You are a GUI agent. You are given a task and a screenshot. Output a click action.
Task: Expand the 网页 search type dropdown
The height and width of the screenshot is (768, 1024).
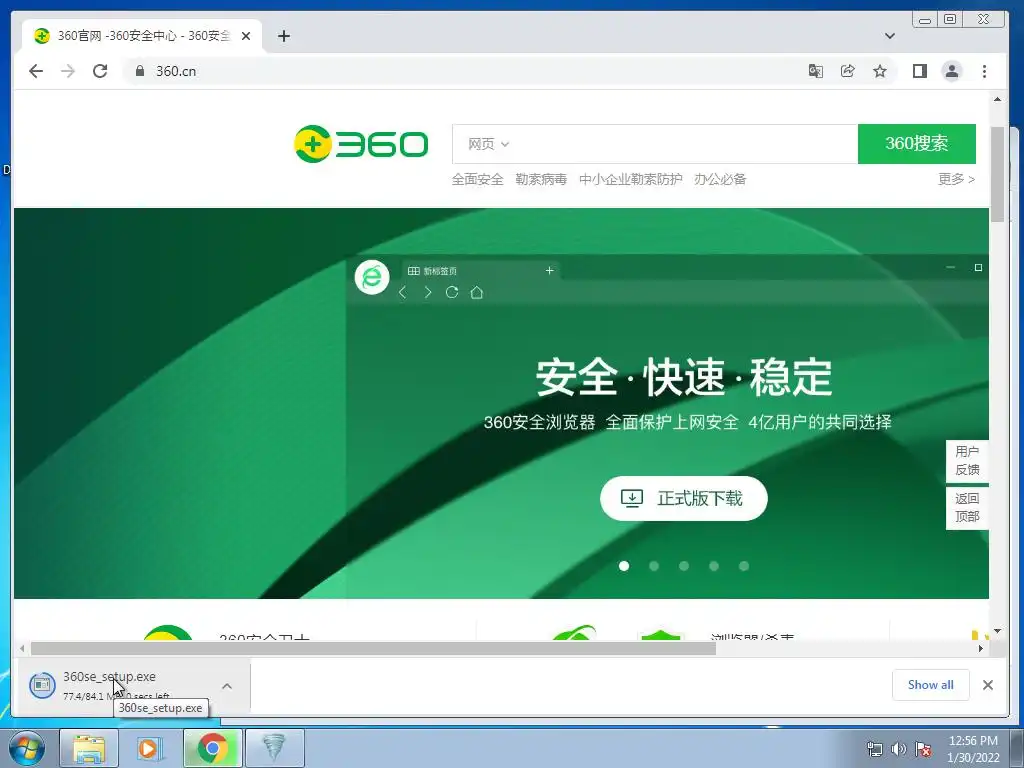(x=488, y=144)
